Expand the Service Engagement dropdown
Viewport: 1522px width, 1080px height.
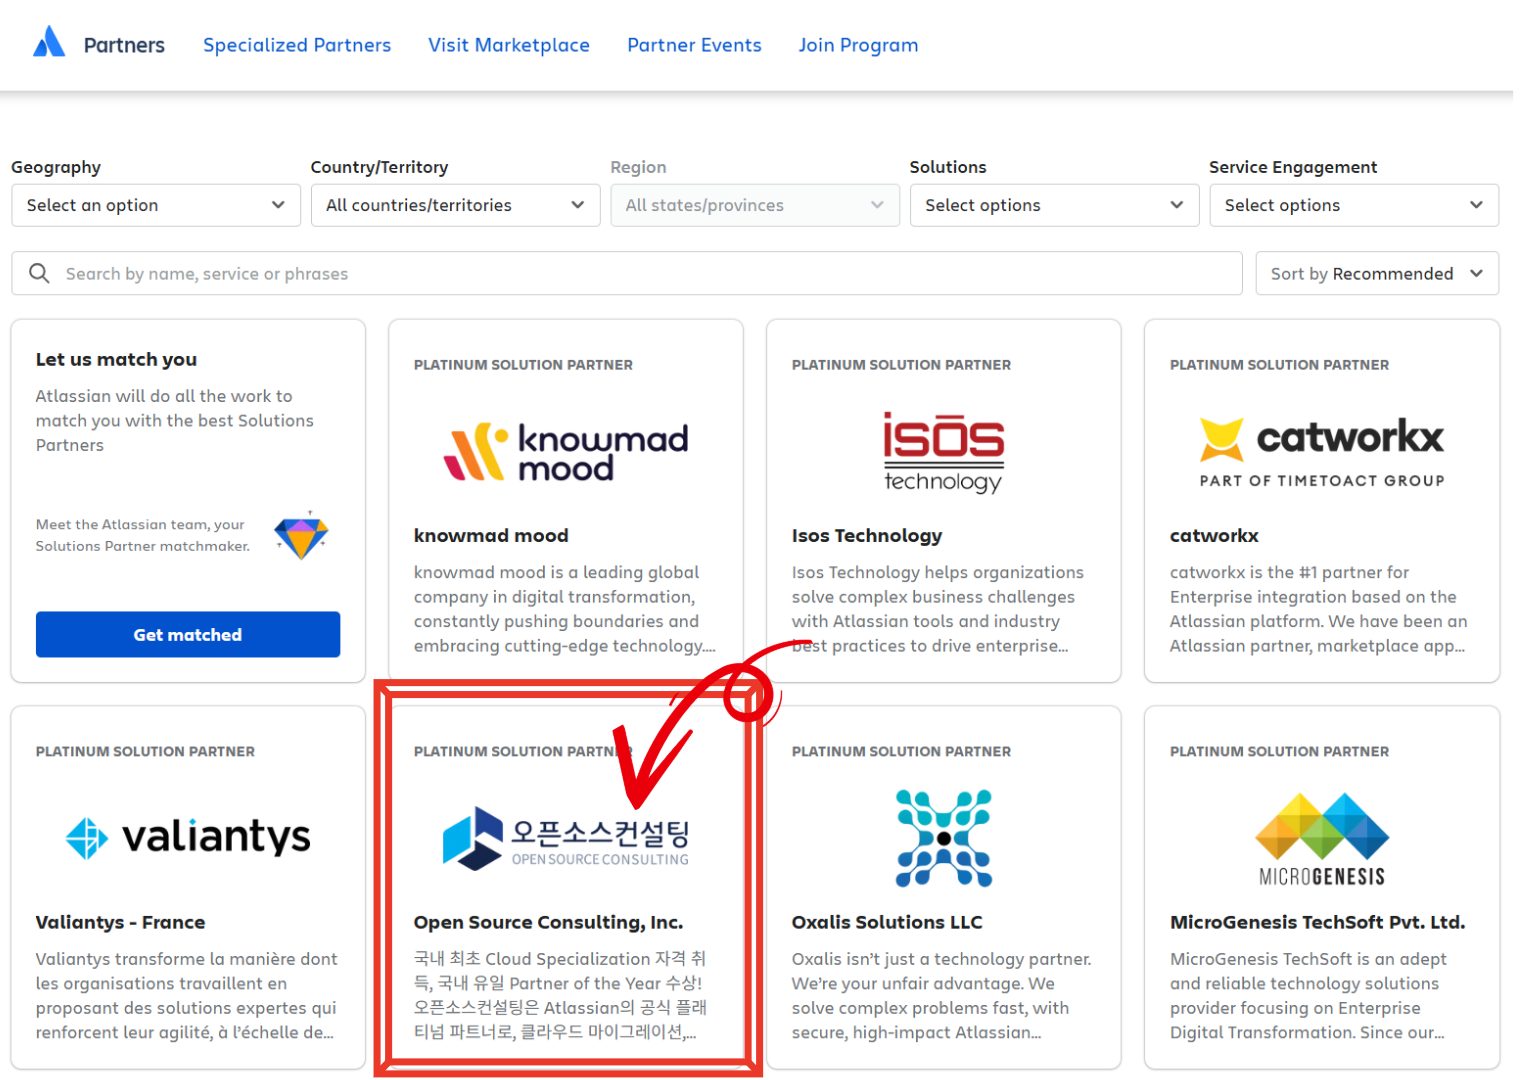[x=1354, y=205]
